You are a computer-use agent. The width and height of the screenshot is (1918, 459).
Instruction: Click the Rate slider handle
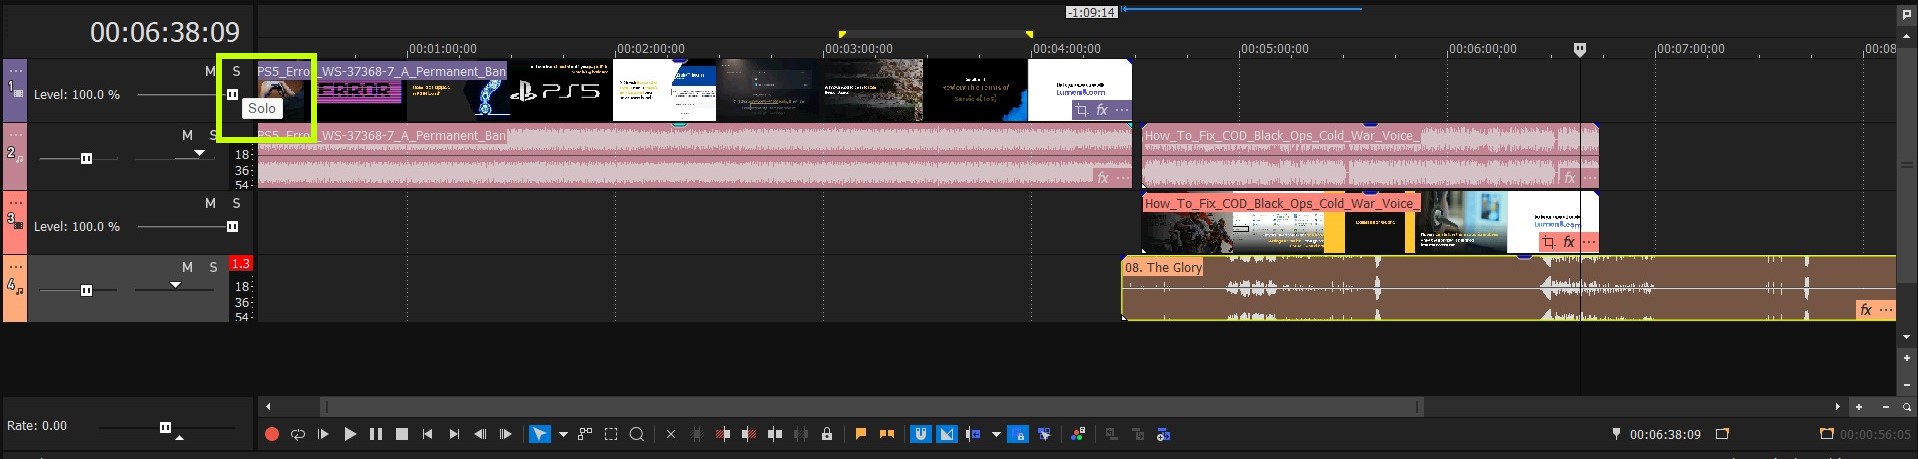tap(166, 427)
